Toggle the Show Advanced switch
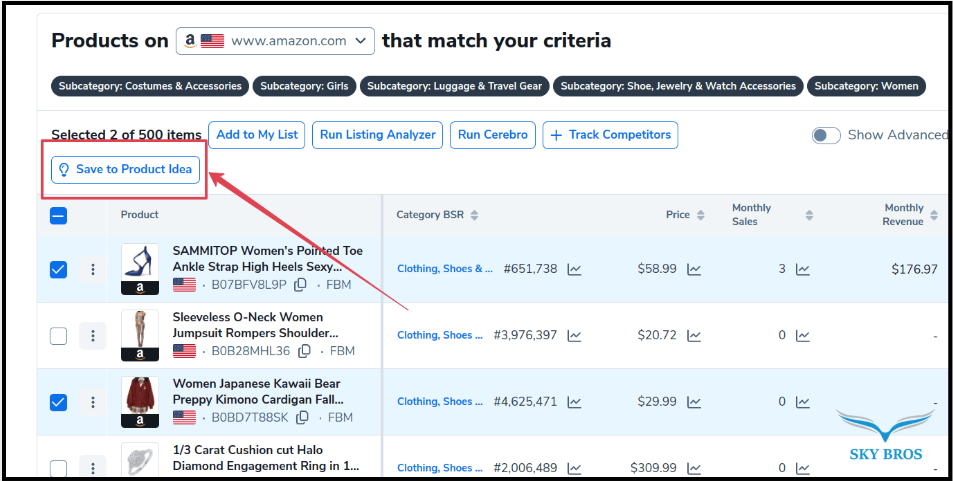The image size is (953, 481). pos(826,136)
